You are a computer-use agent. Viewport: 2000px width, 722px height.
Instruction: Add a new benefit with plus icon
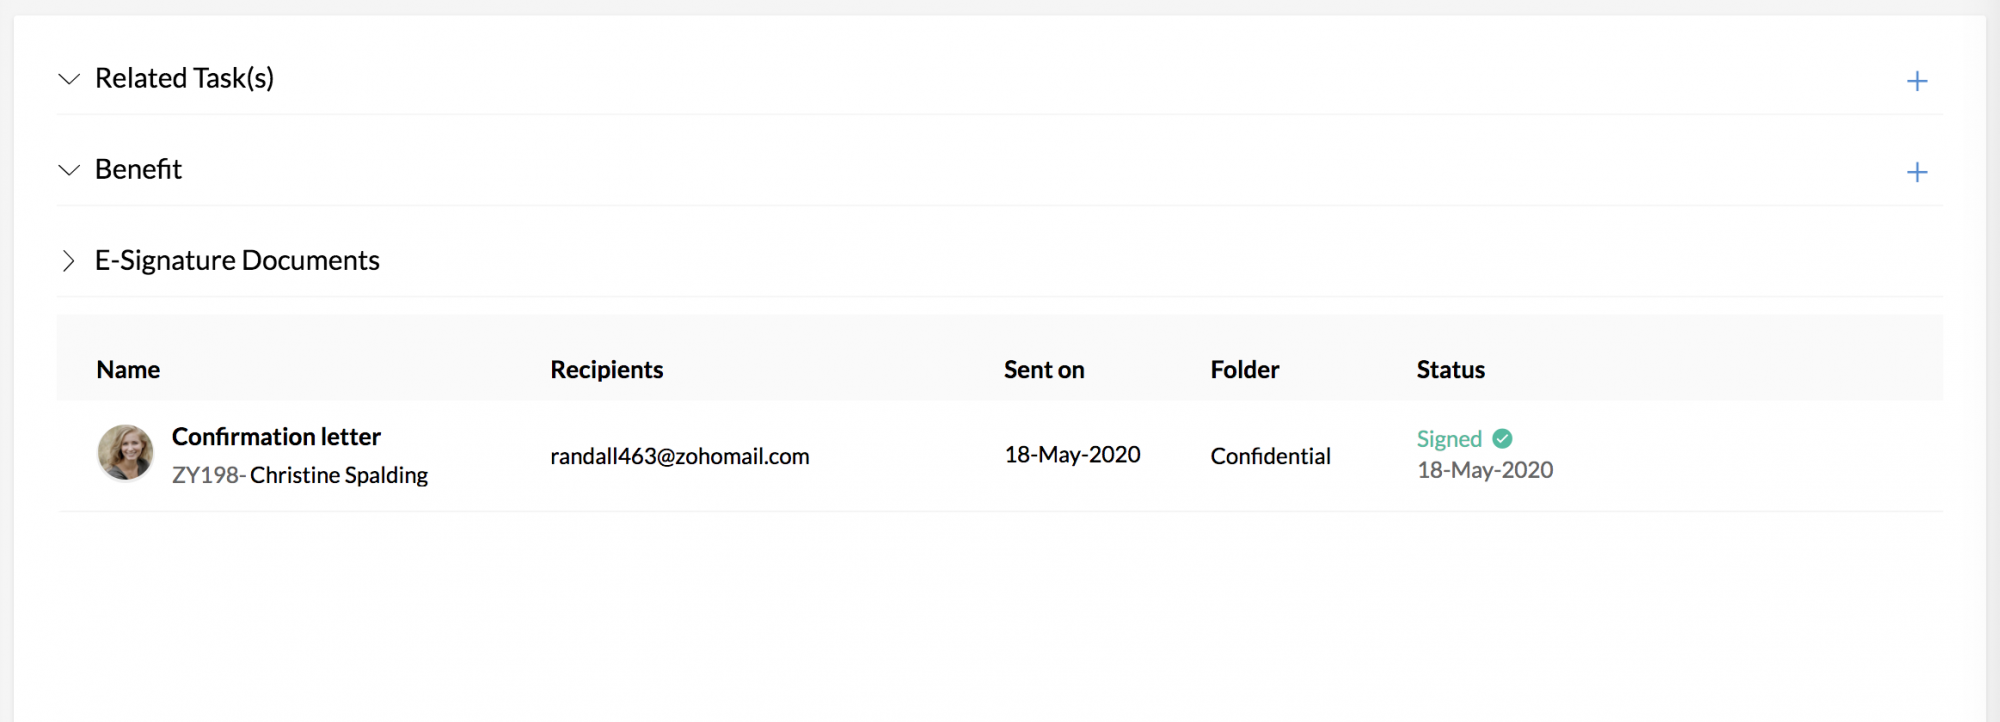(1916, 172)
